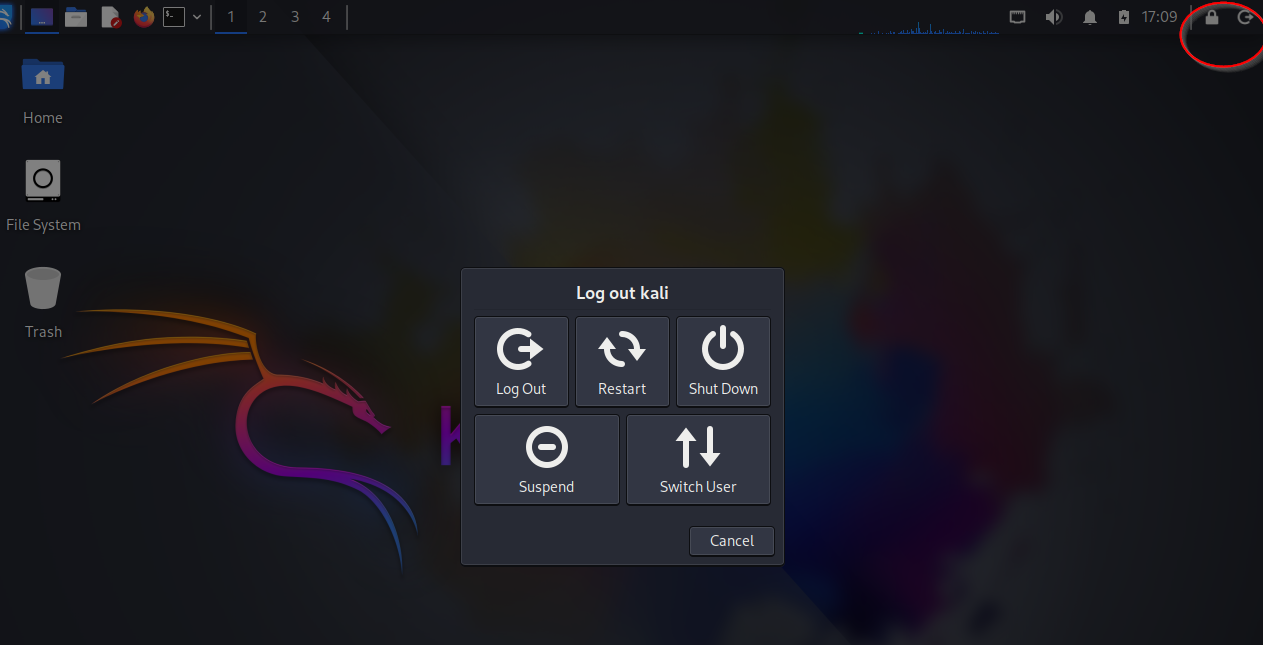The image size is (1263, 645).
Task: Click the show desktop panel button
Action: click(42, 17)
